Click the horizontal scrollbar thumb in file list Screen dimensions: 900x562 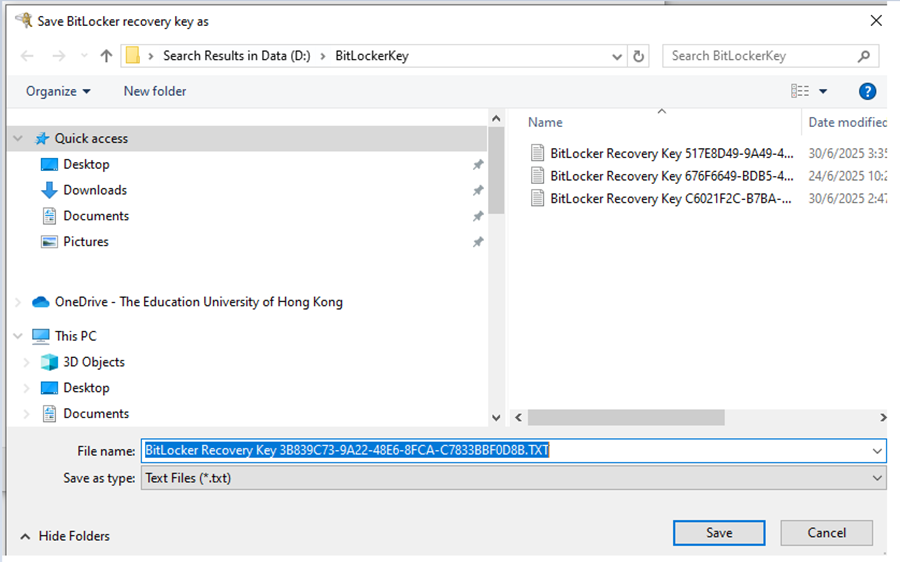tap(626, 417)
